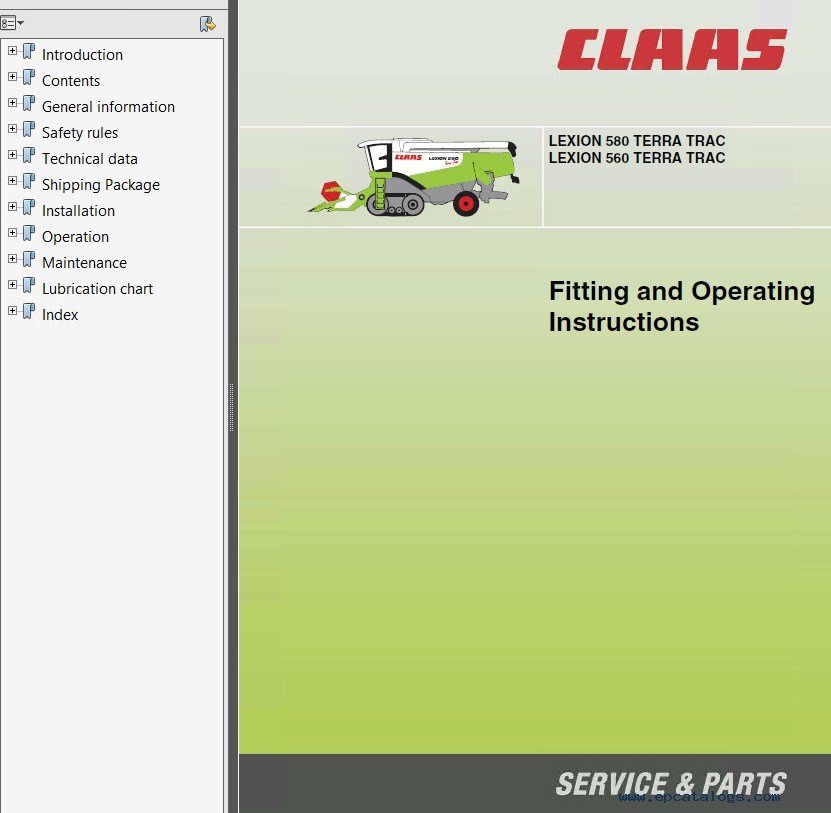Click the Maintenance bookmark icon
831x813 pixels.
29,259
